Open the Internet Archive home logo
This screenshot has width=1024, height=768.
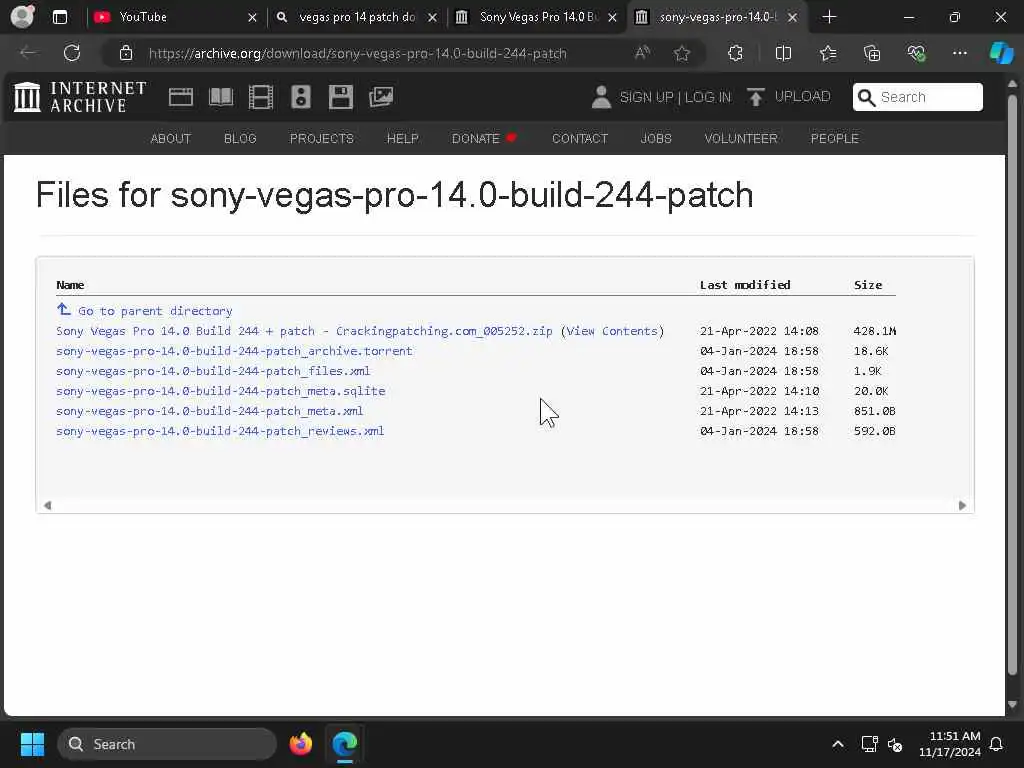[x=80, y=97]
